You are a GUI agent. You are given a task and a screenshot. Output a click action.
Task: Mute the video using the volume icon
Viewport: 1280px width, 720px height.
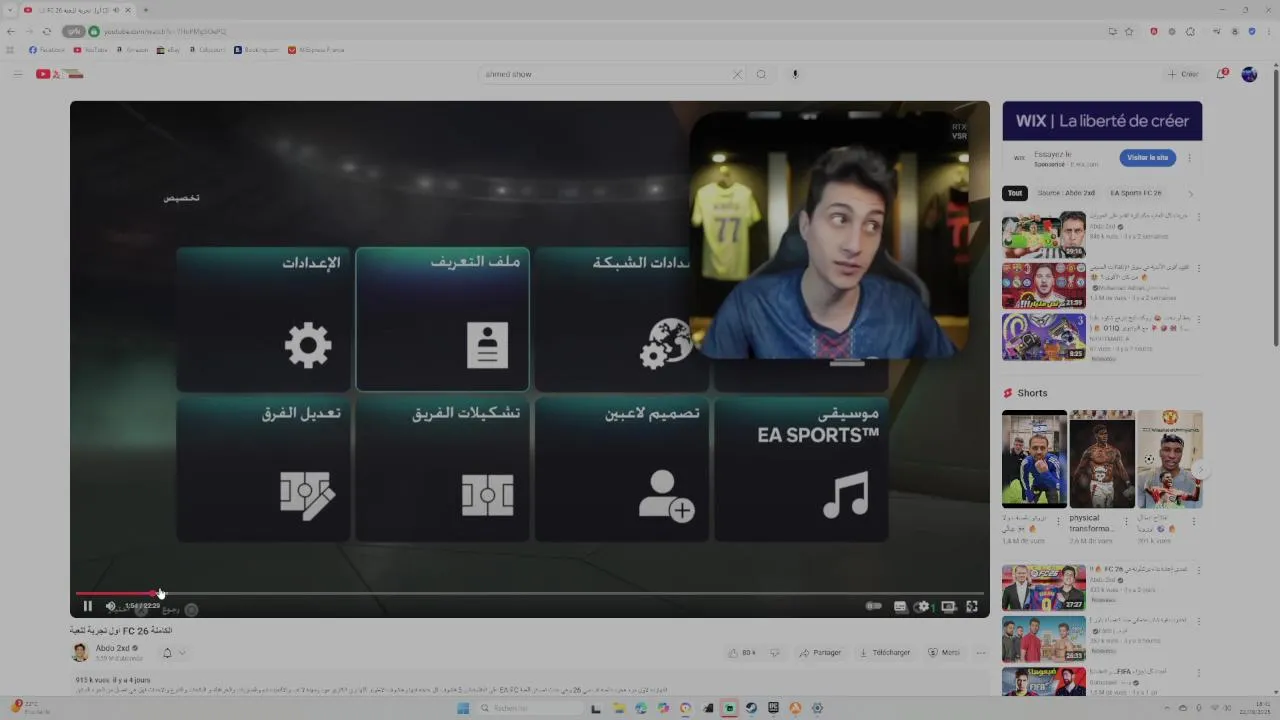tap(110, 606)
